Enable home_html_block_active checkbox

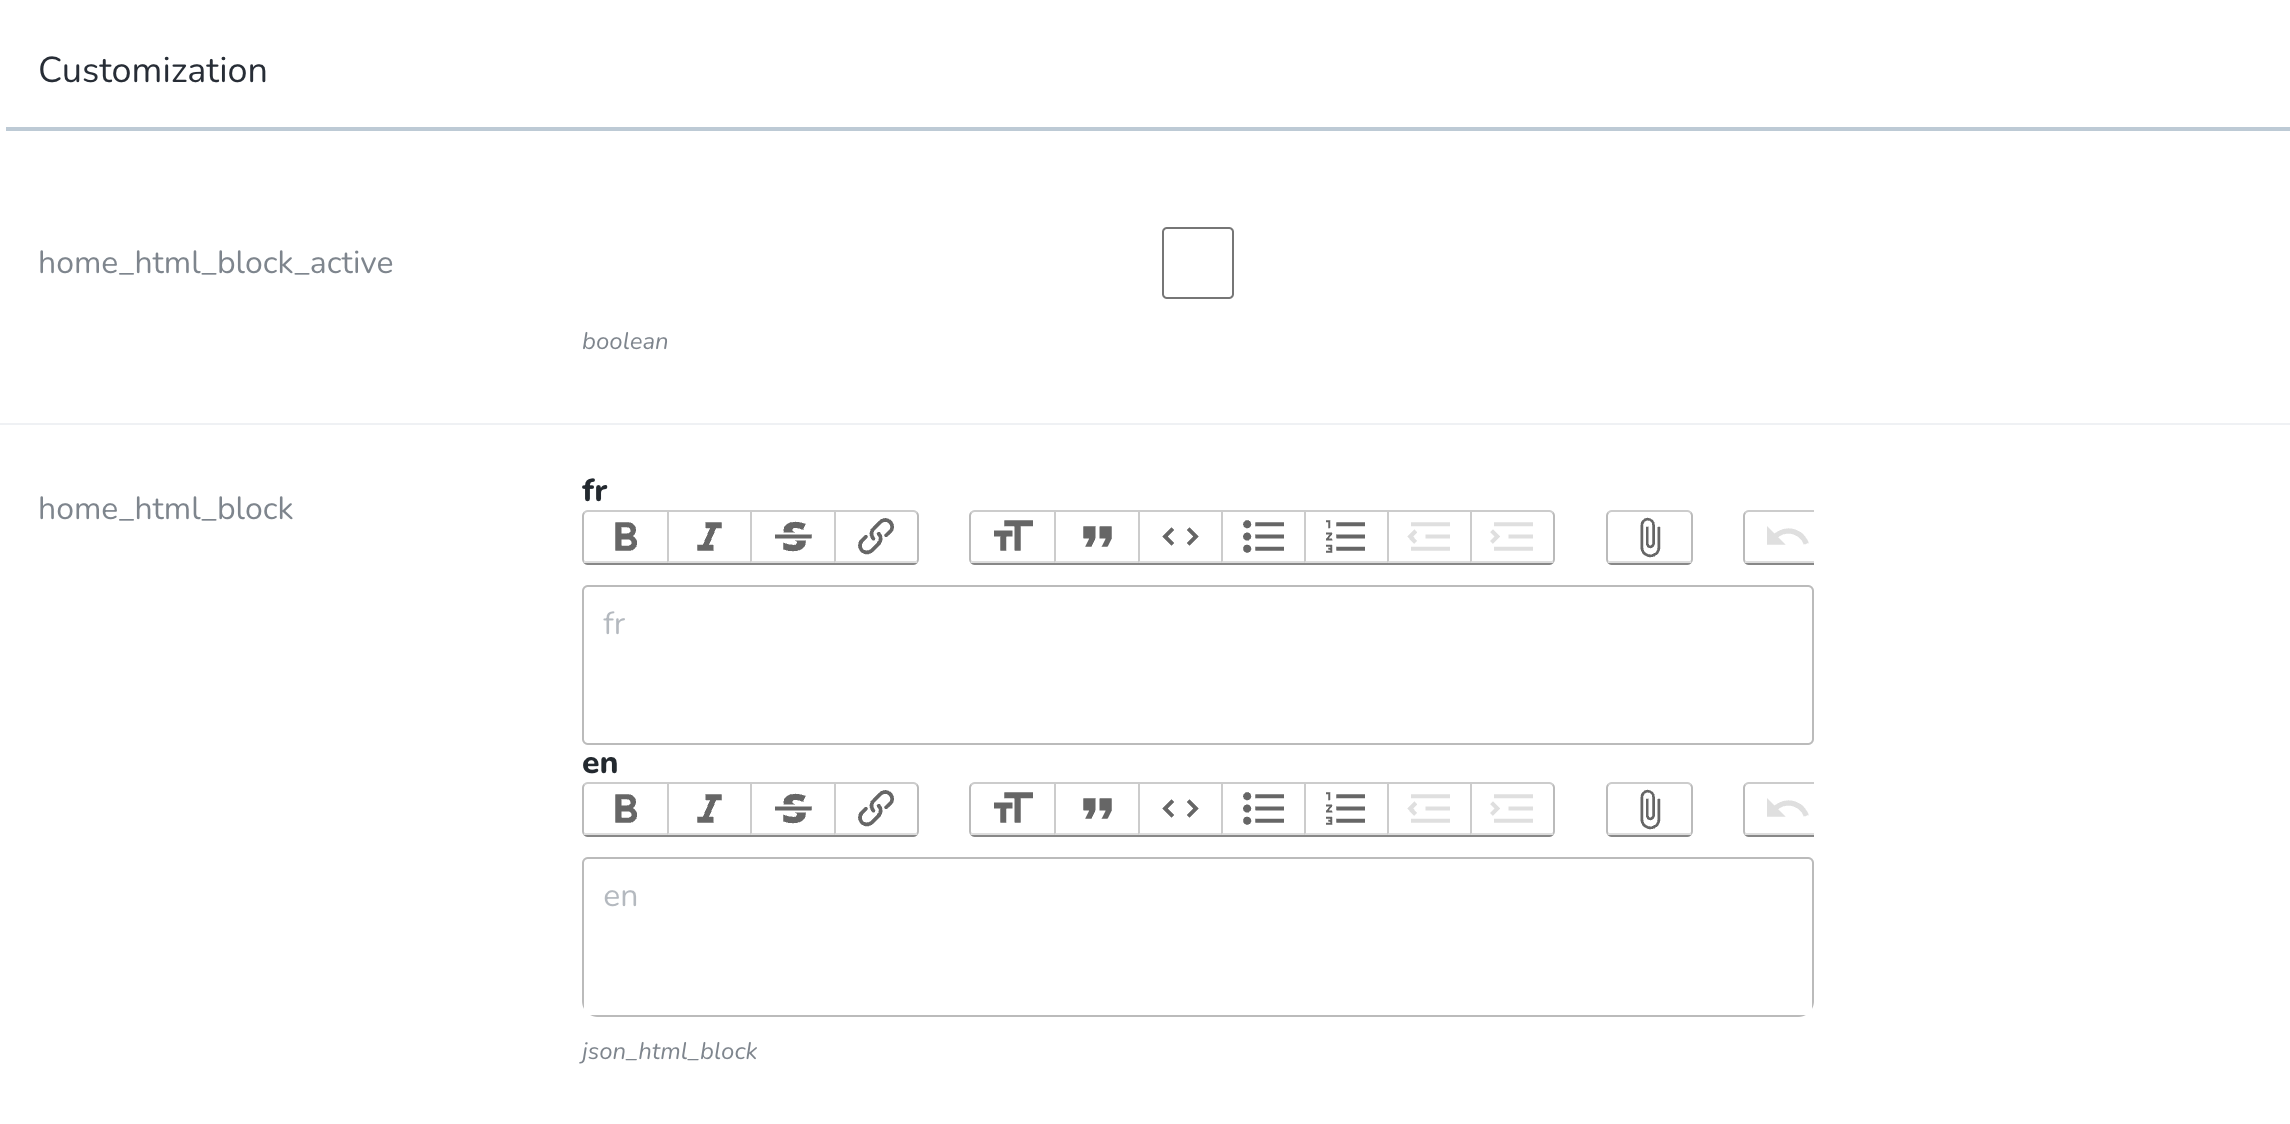coord(1197,263)
